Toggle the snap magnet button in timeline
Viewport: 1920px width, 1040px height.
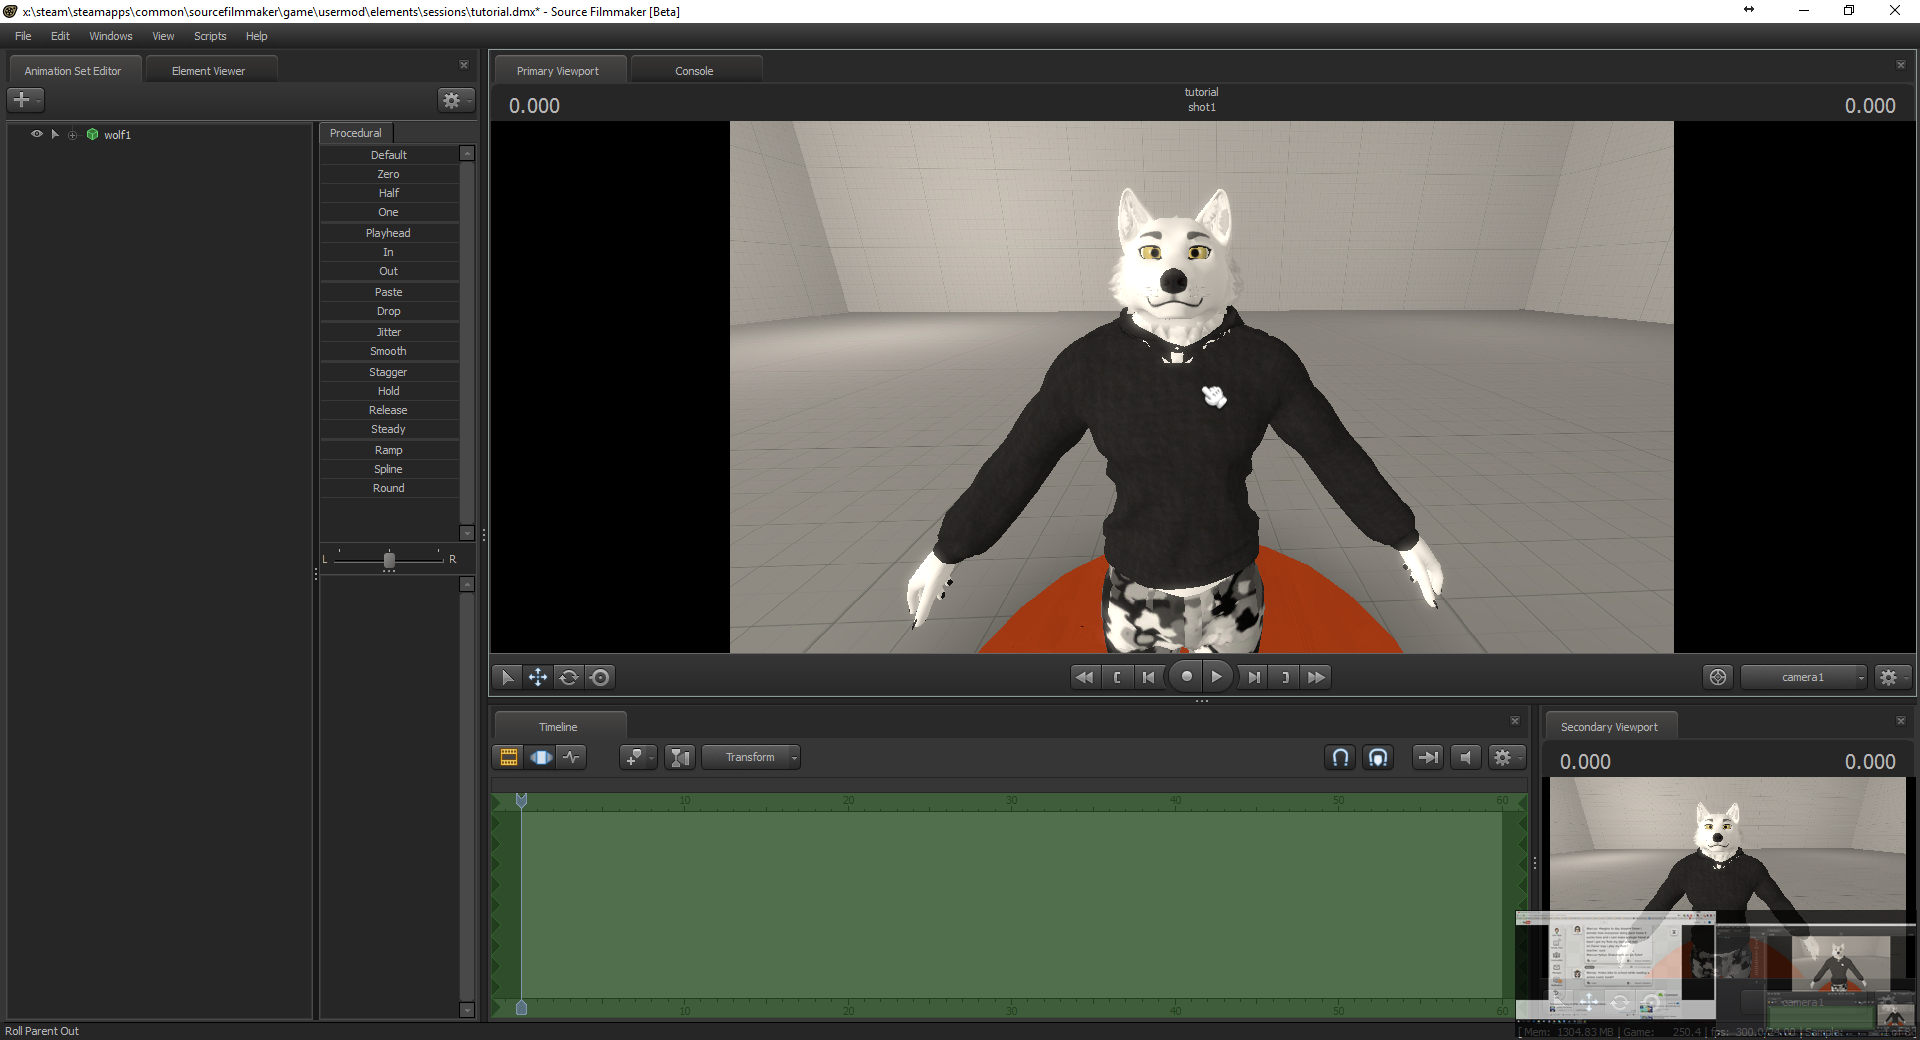tap(1340, 757)
